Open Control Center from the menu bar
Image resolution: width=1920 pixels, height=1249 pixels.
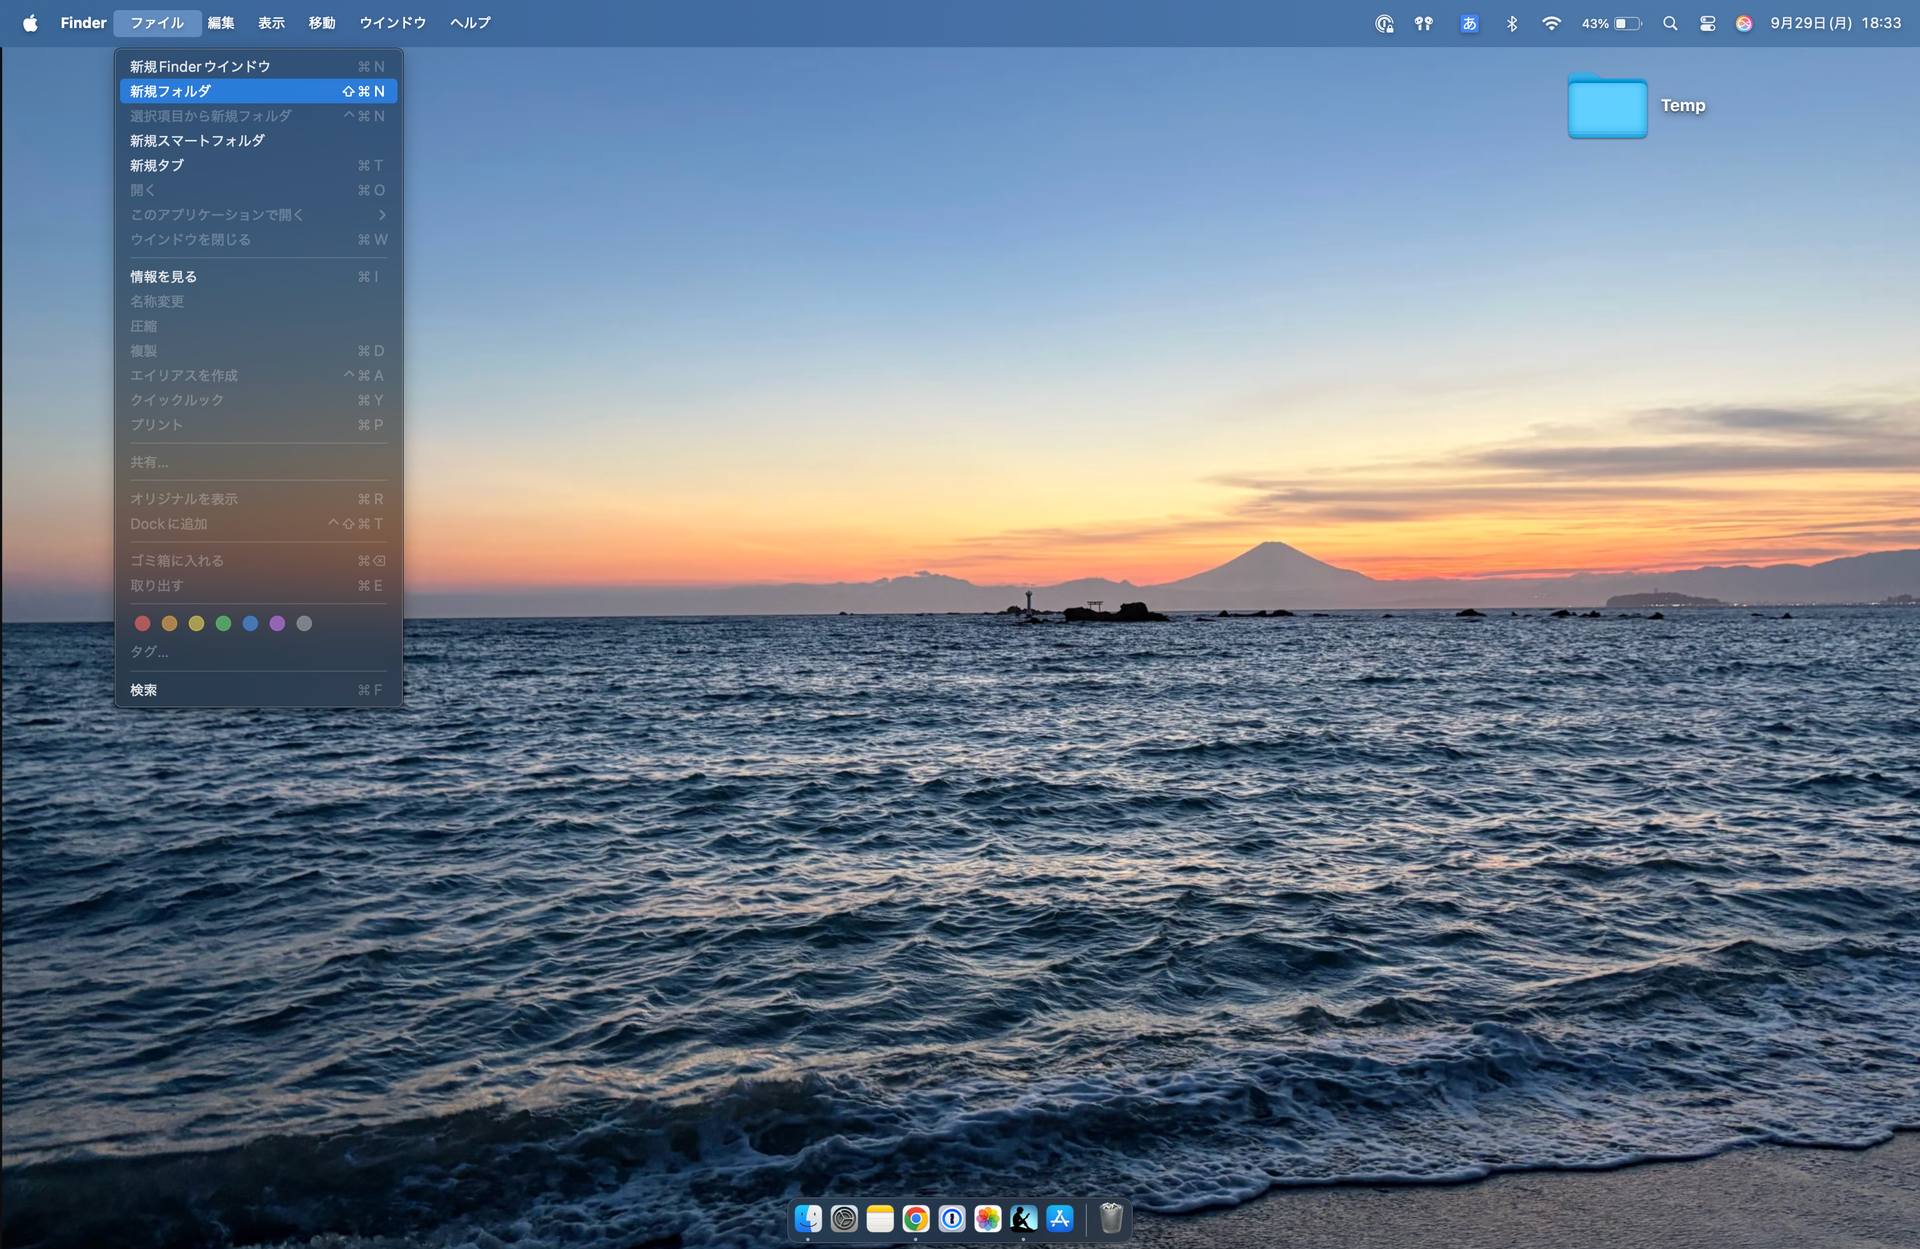(1708, 23)
